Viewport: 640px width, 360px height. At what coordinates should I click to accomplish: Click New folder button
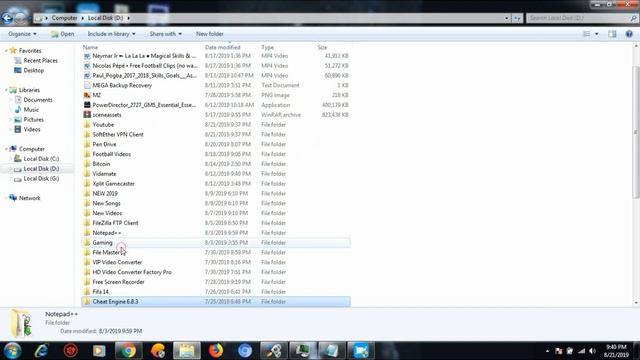(209, 34)
